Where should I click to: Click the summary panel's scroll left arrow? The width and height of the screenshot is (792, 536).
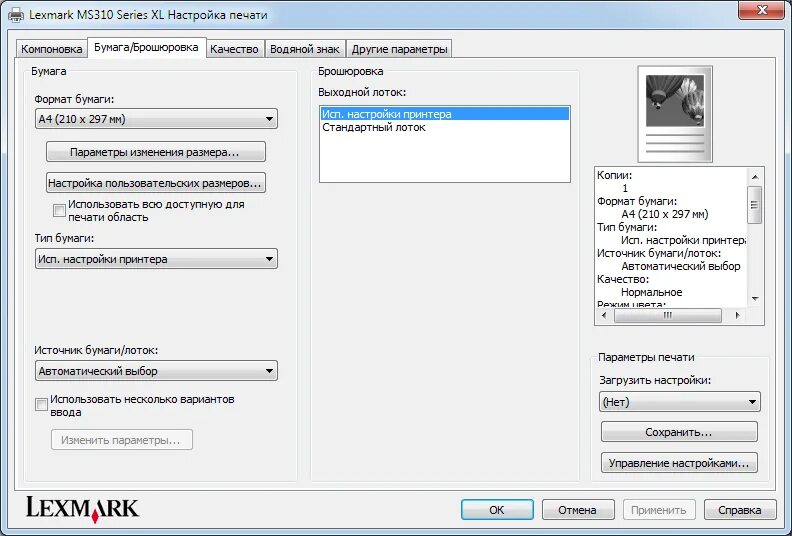pyautogui.click(x=604, y=315)
